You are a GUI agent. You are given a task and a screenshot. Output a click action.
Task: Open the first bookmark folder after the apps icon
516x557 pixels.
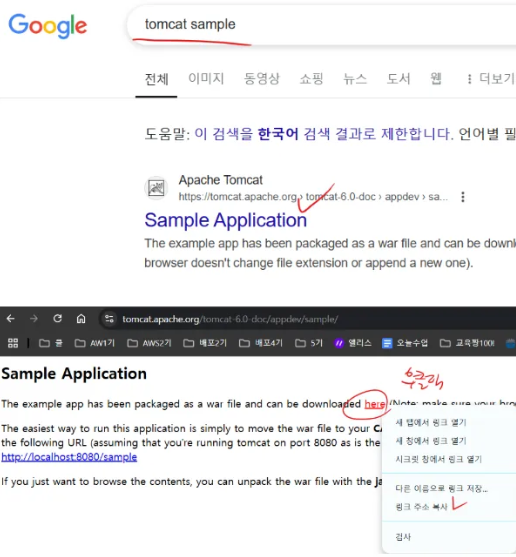(51, 343)
